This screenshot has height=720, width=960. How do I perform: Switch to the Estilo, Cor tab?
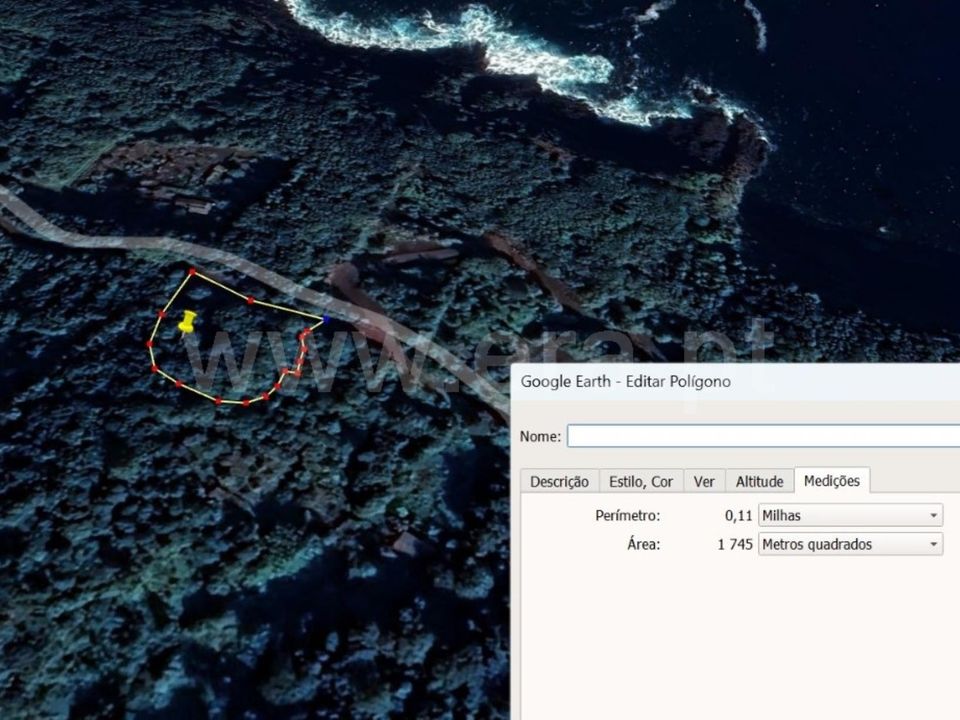click(x=641, y=481)
